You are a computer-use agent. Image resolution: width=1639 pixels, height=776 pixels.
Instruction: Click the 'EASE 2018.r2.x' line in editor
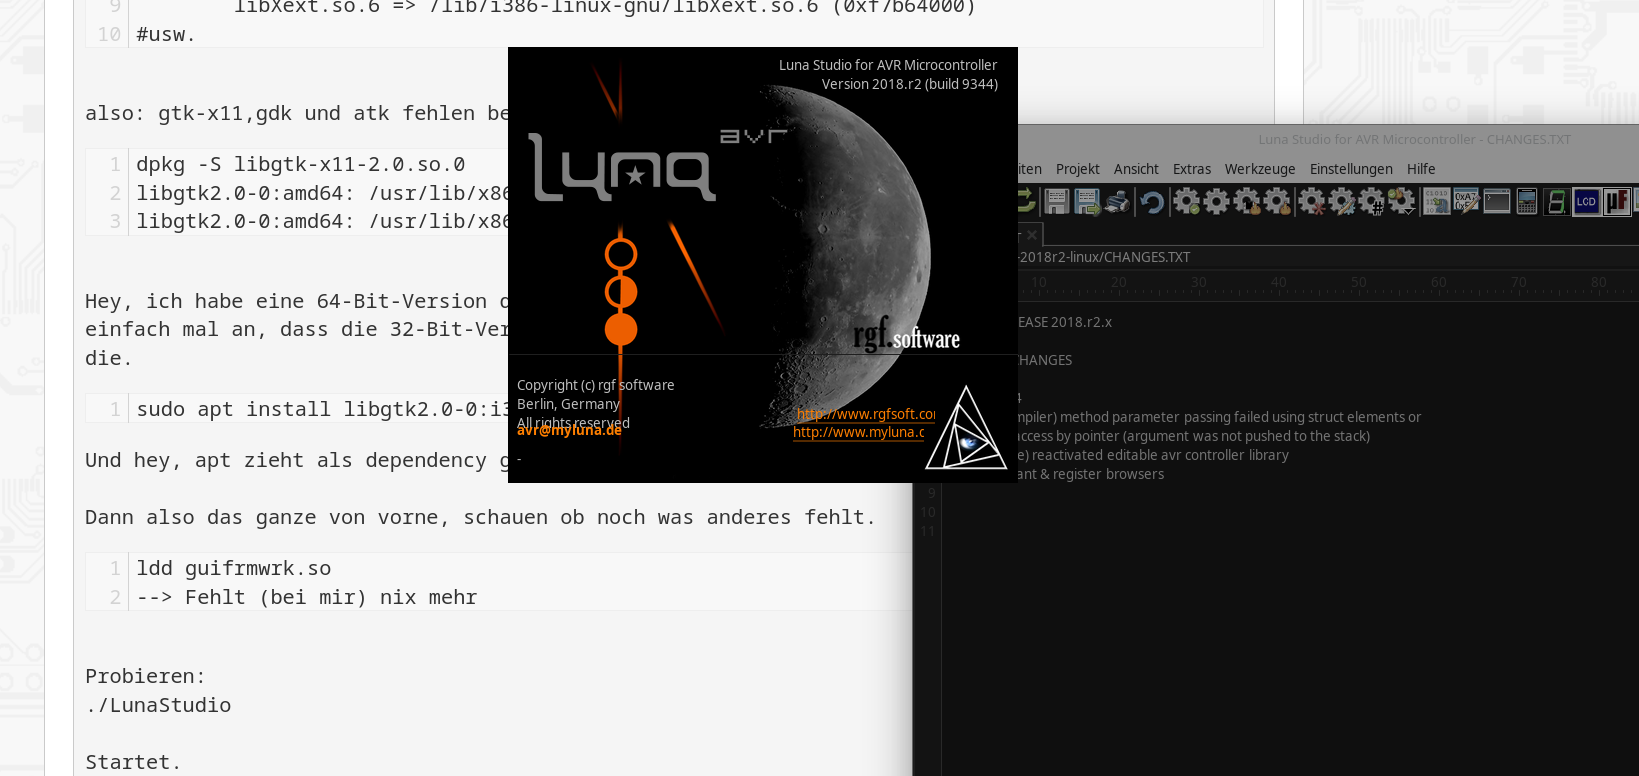click(1065, 322)
